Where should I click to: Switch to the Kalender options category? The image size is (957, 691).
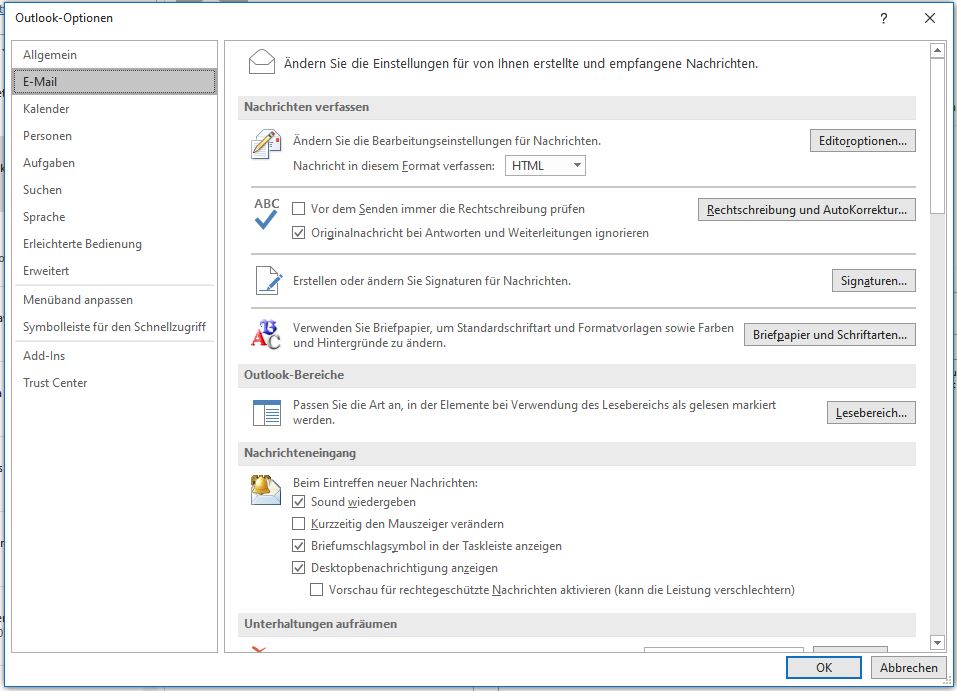click(x=115, y=109)
